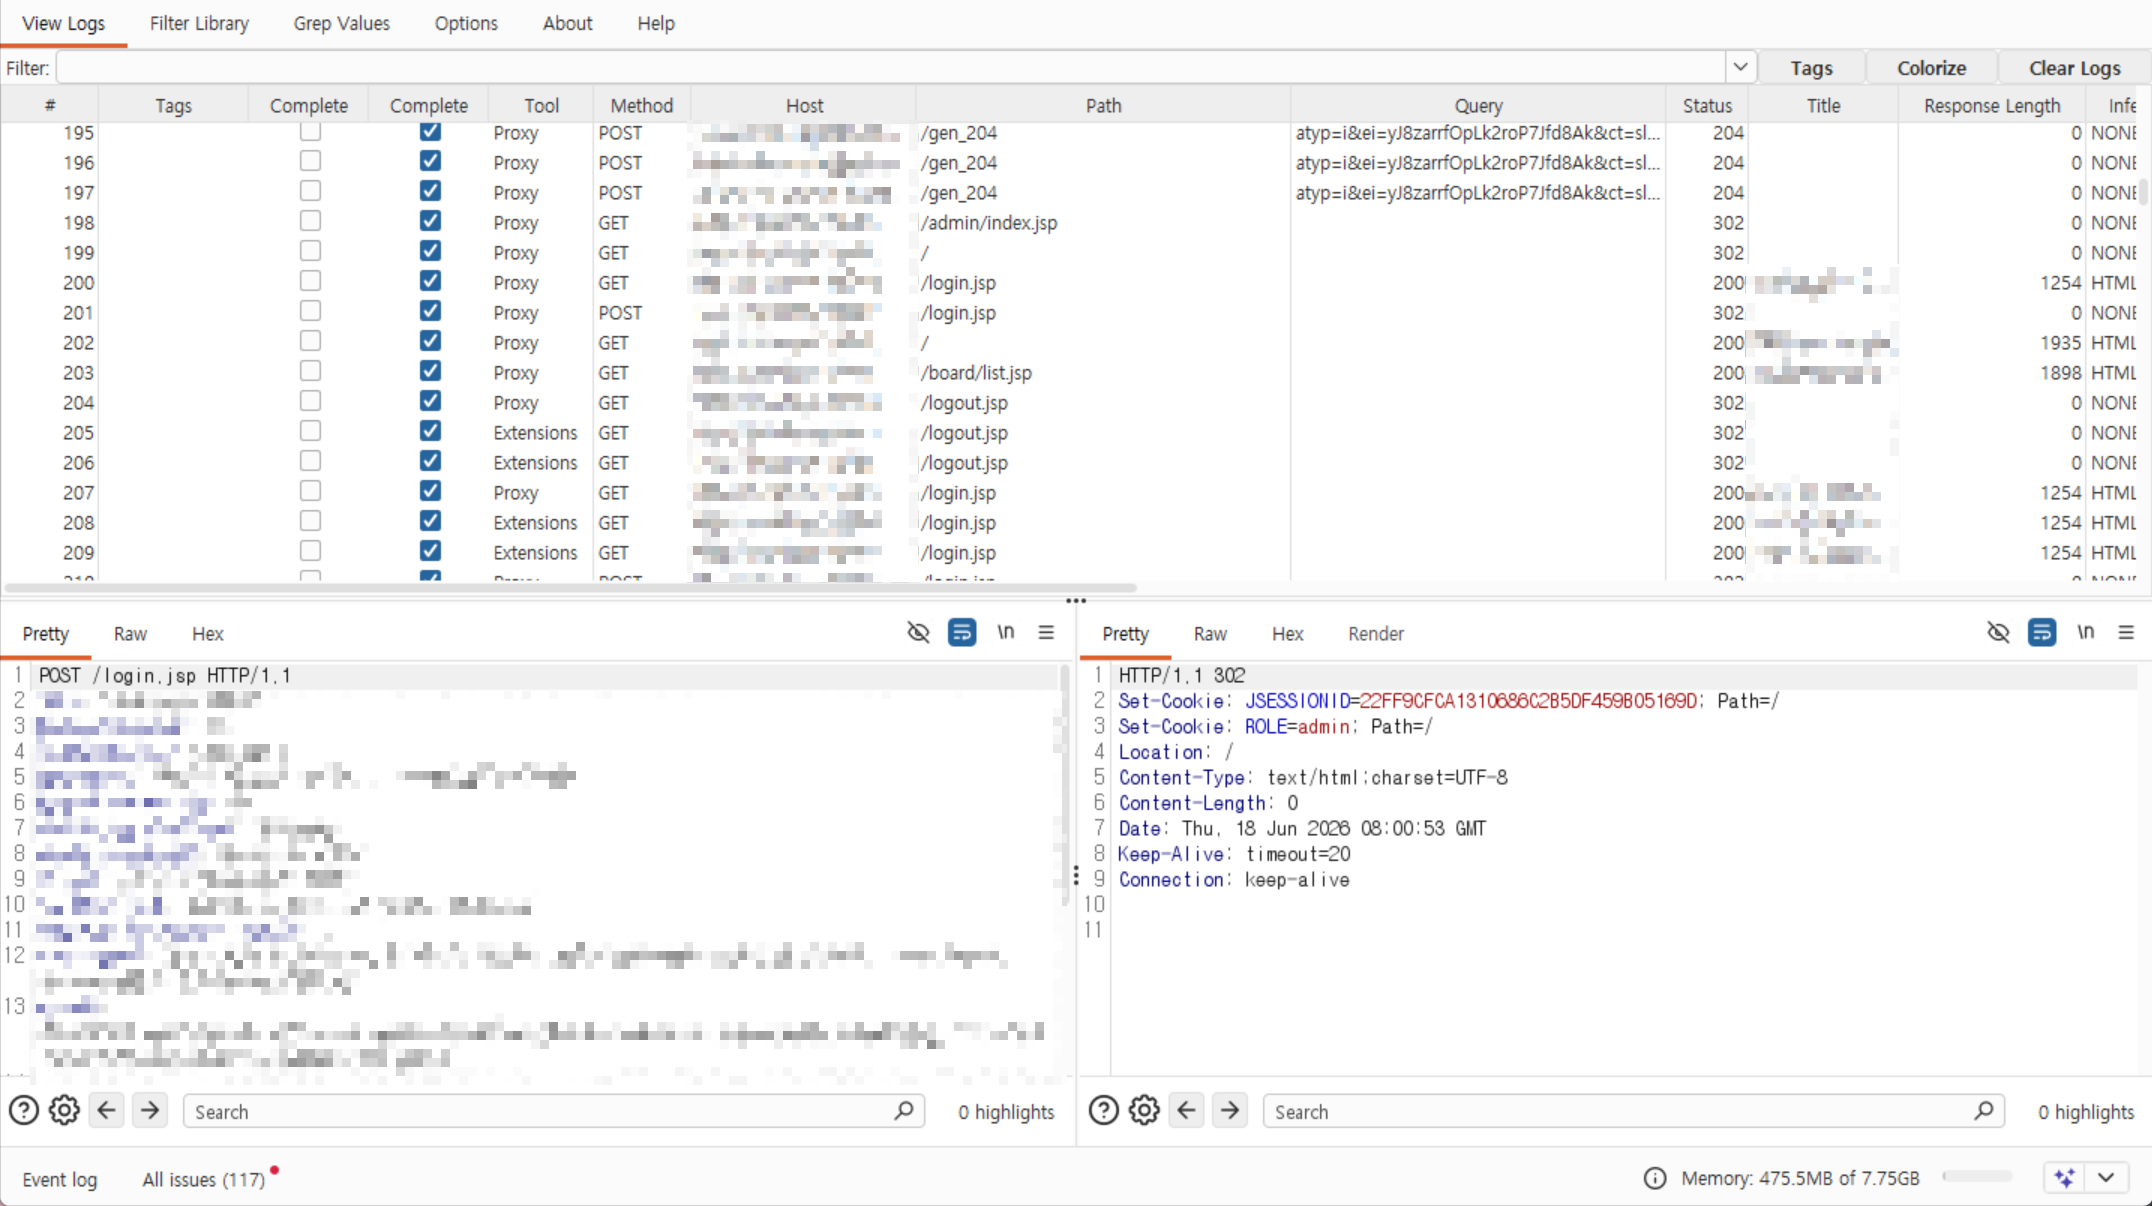Open request pane hamburger options menu
This screenshot has height=1206, width=2152.
pos(1046,632)
